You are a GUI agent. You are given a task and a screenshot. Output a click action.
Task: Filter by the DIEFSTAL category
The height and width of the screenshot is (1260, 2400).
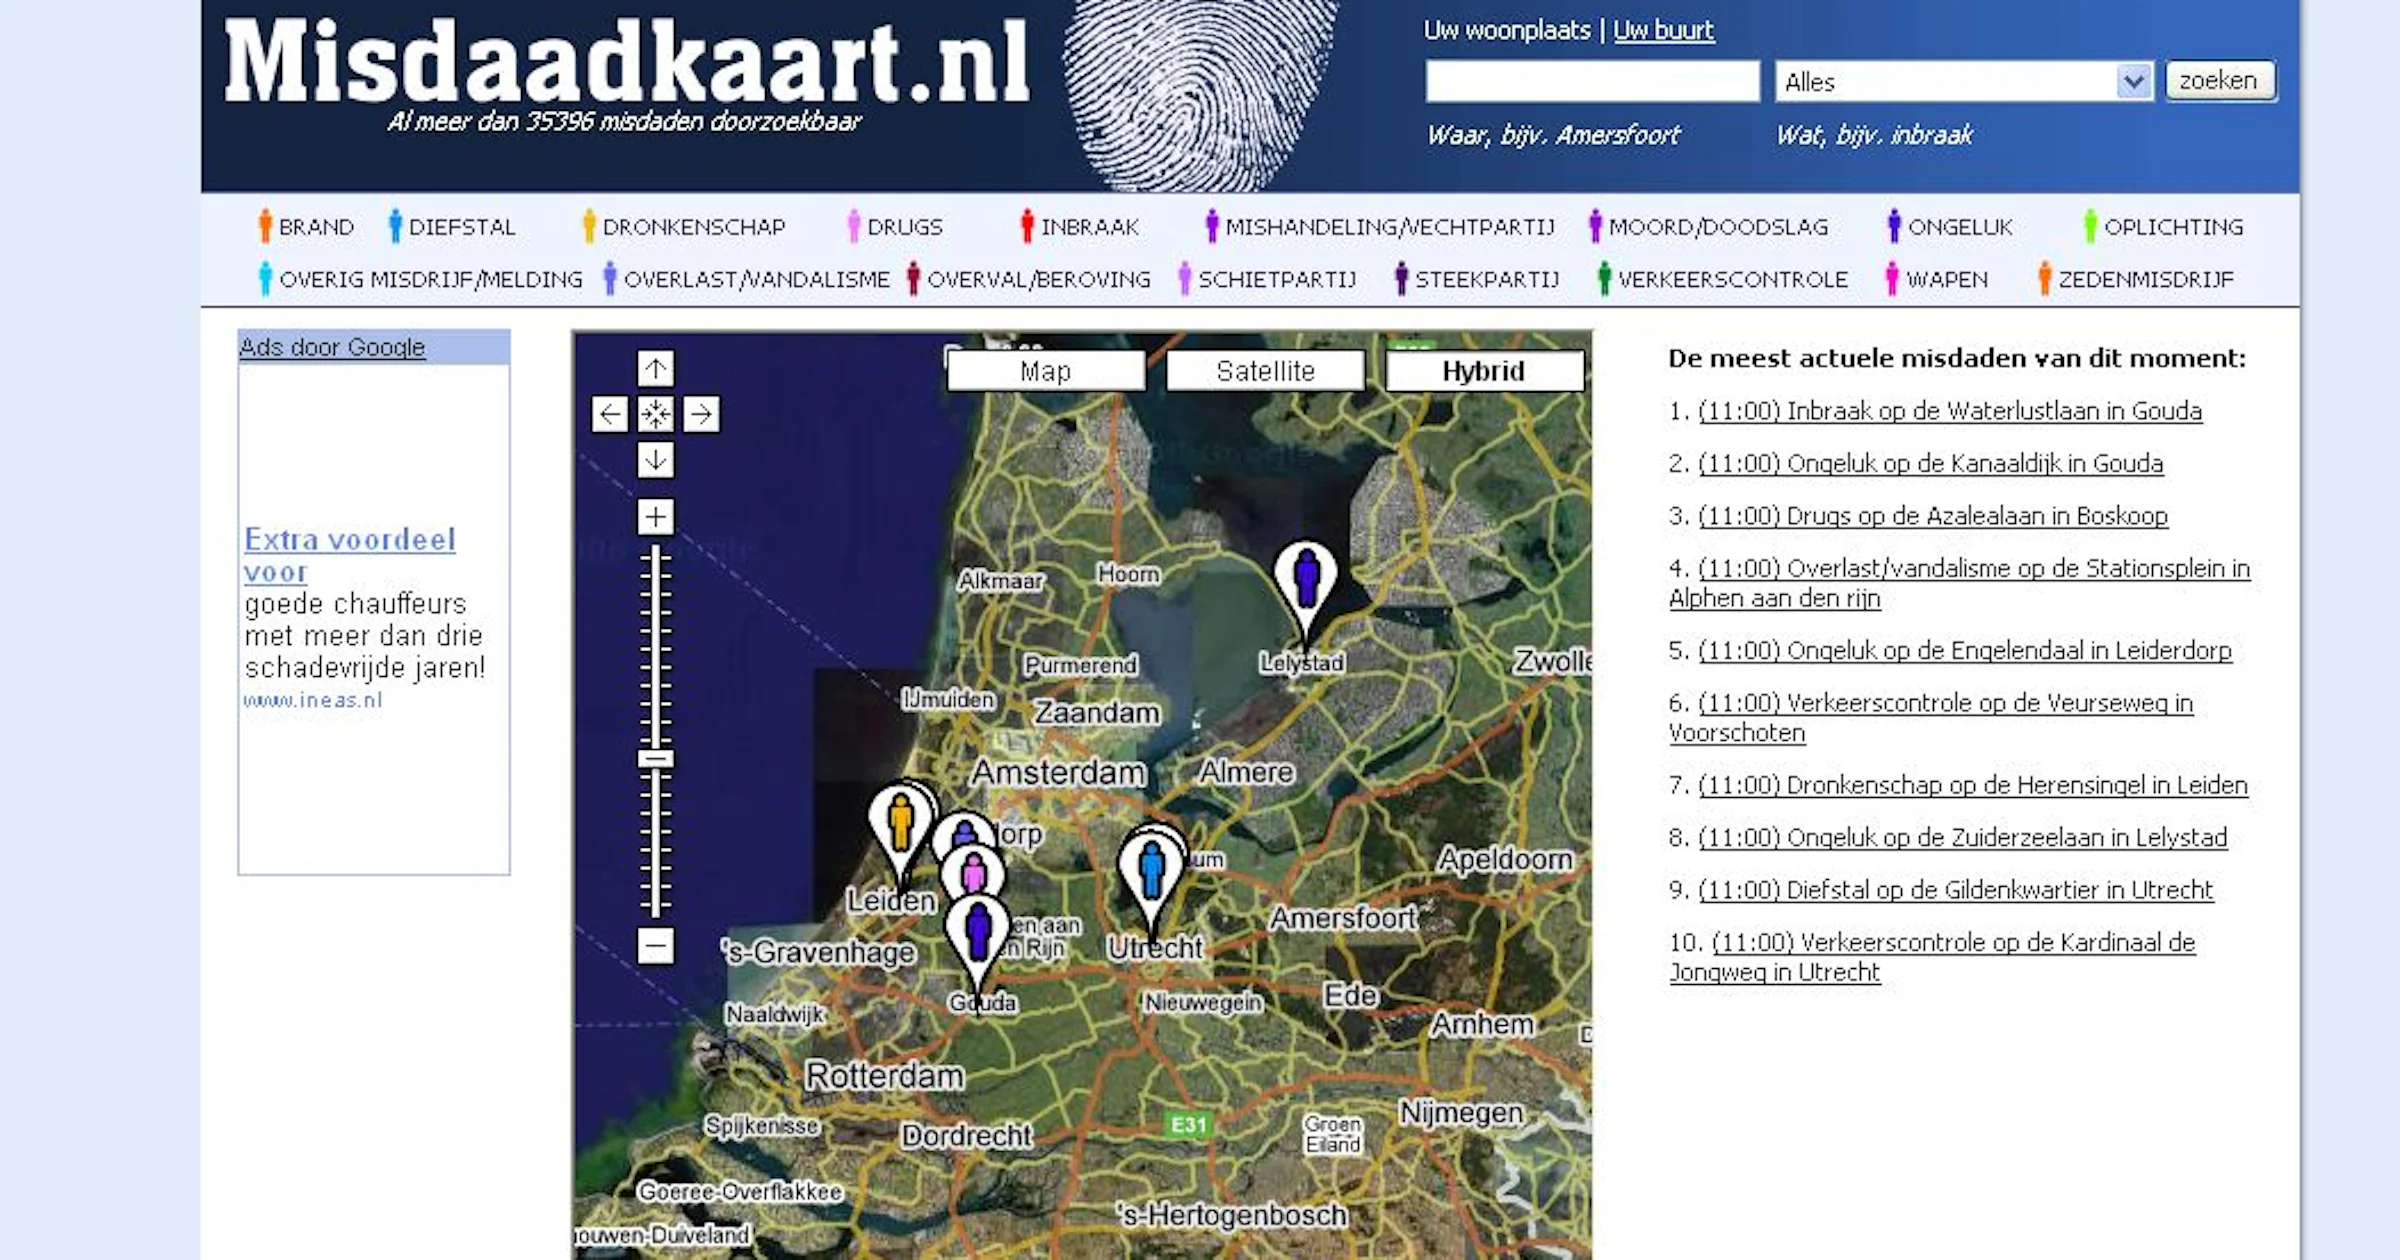coord(452,226)
